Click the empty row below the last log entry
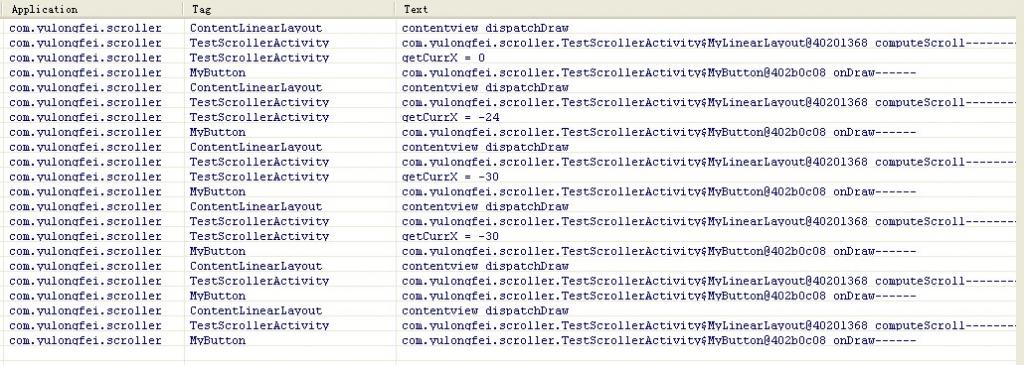The width and height of the screenshot is (1024, 365). (x=512, y=355)
